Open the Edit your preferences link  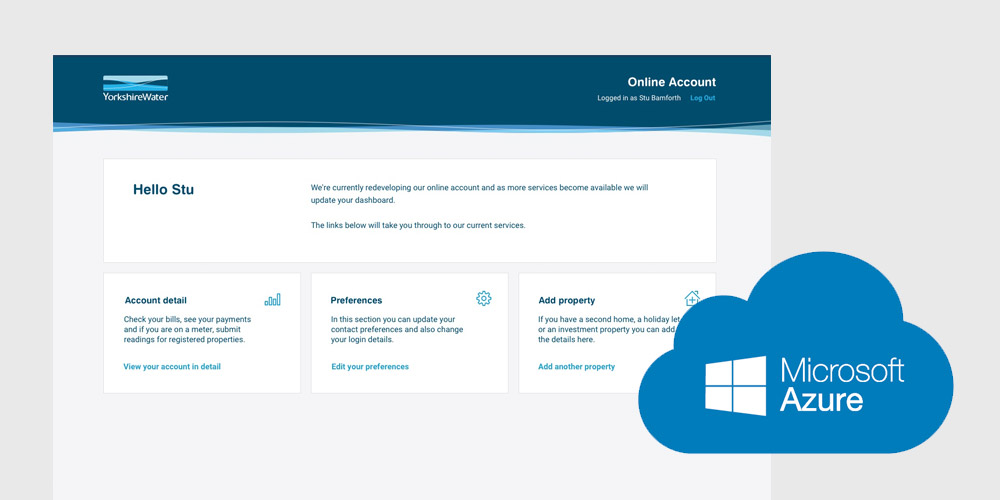370,367
